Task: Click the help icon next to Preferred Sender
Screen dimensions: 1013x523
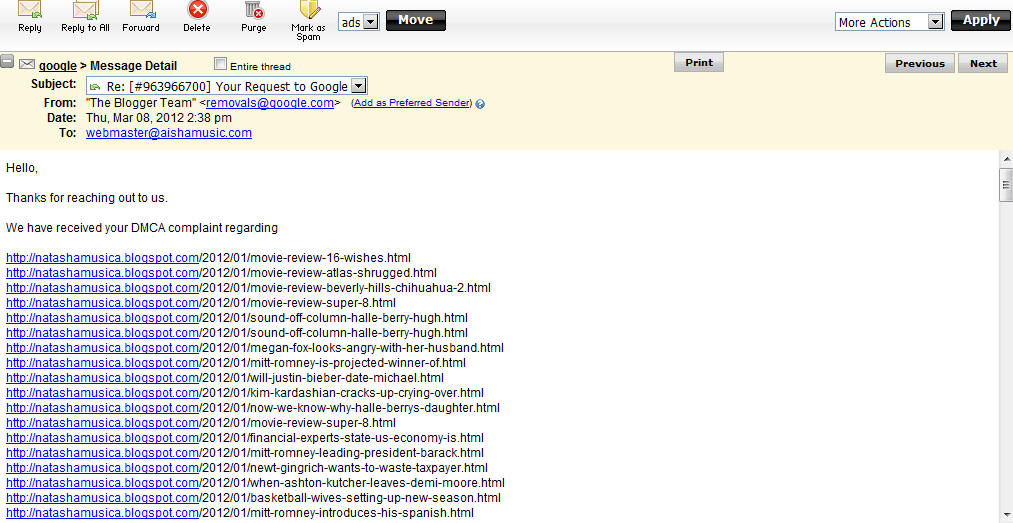Action: click(x=480, y=104)
